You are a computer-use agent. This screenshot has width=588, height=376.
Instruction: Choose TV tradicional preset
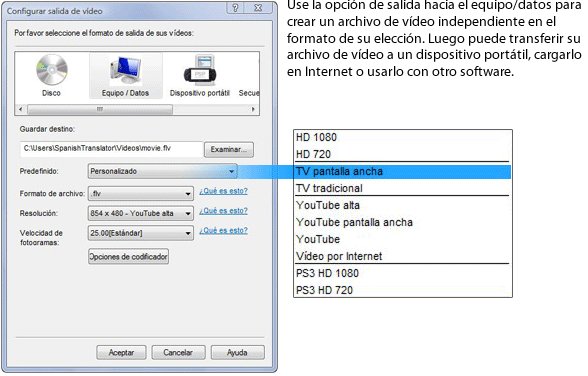click(402, 188)
